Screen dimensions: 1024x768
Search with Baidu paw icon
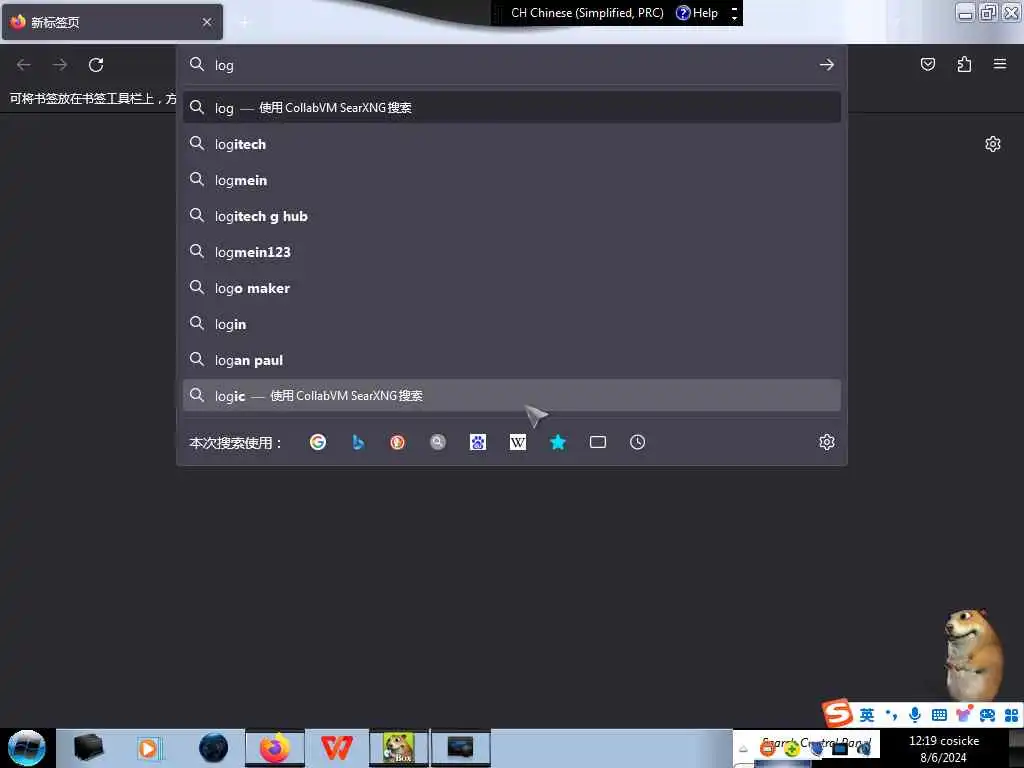(478, 442)
